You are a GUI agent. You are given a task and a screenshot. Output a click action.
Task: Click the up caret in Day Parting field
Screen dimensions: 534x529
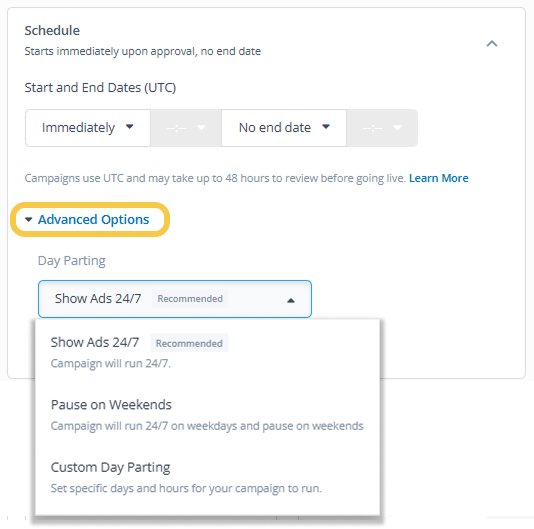coord(290,300)
